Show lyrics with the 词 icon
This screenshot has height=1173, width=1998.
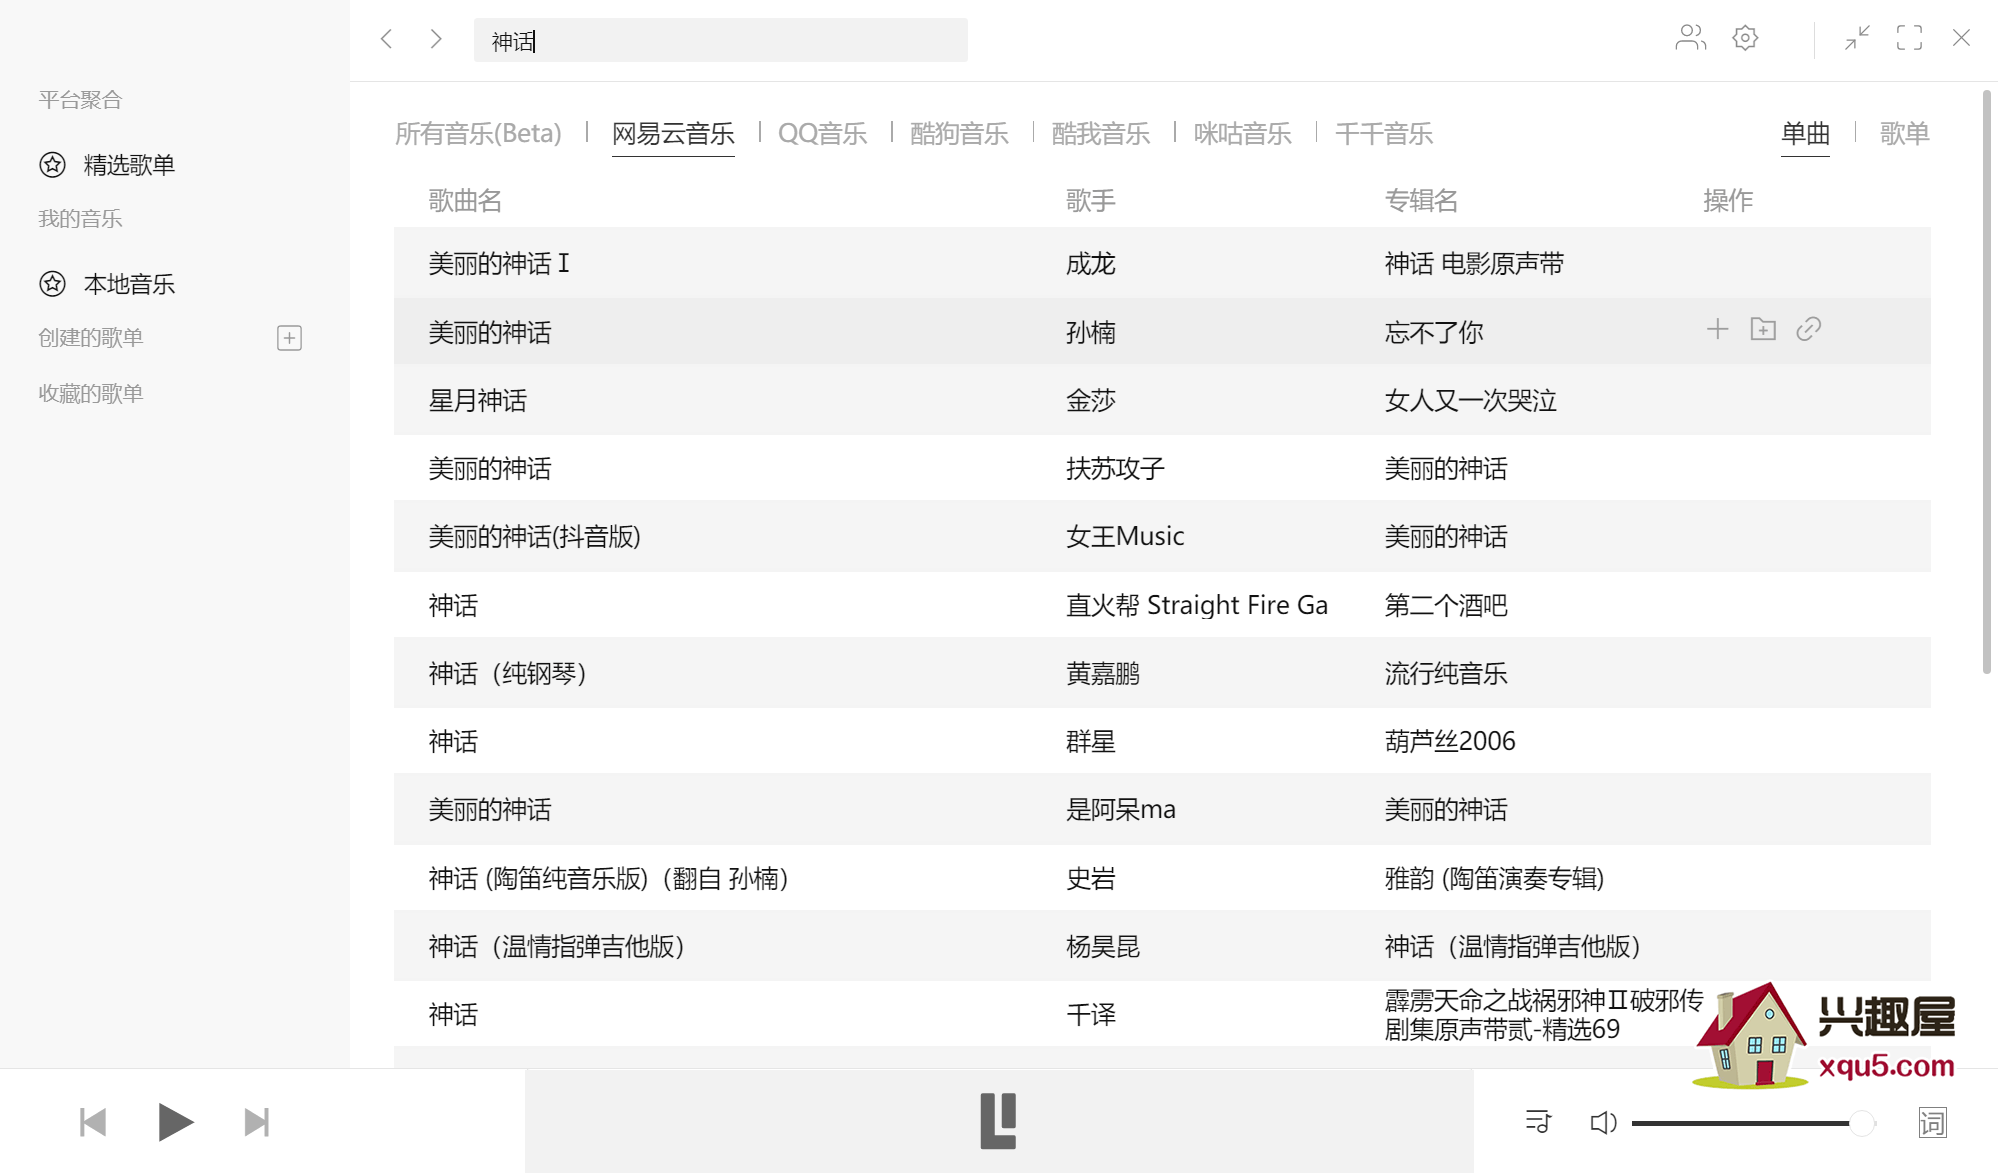pyautogui.click(x=1933, y=1122)
